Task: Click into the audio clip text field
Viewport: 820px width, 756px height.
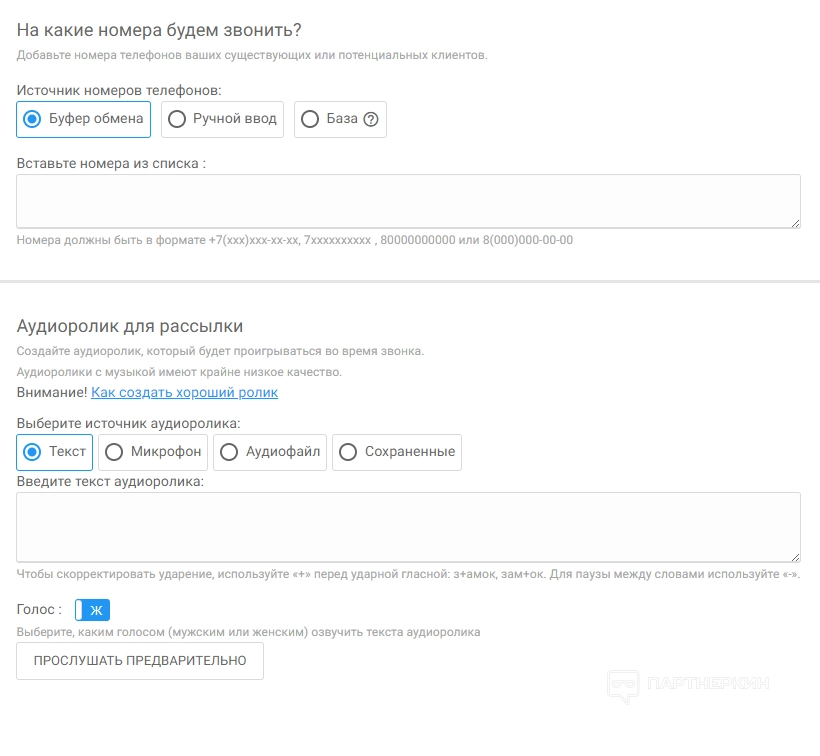Action: coord(408,527)
